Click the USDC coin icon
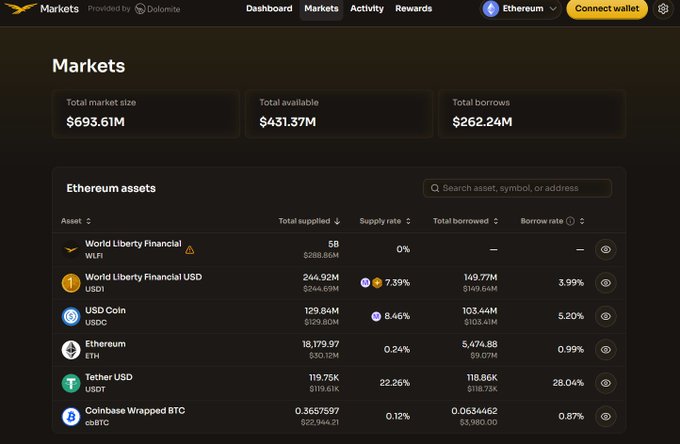680x444 pixels. coord(71,316)
